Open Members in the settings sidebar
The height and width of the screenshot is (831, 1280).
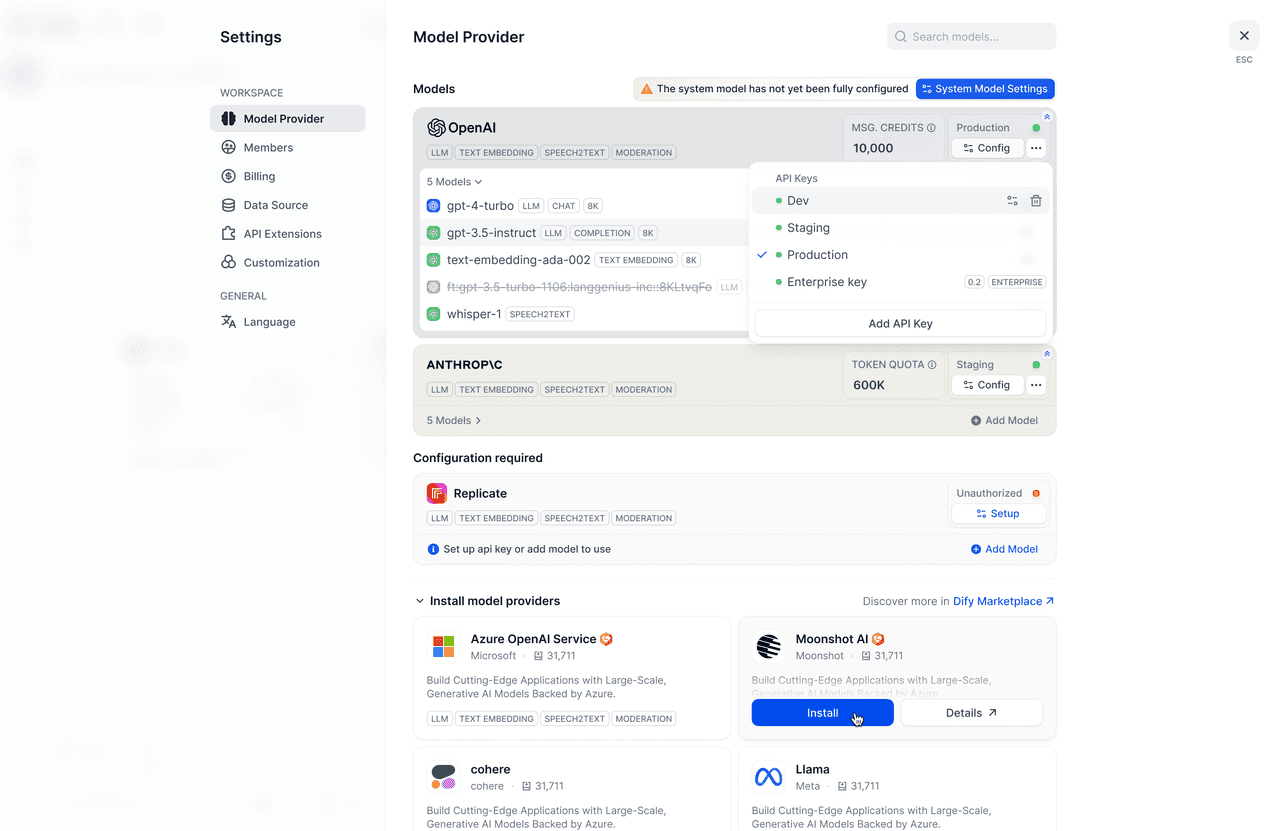268,148
